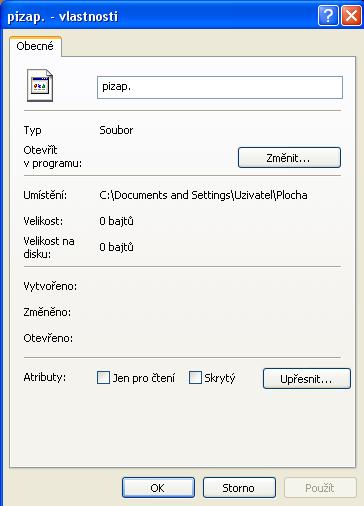Click the 0 bajtů value beside Velikost na disku

(116, 247)
